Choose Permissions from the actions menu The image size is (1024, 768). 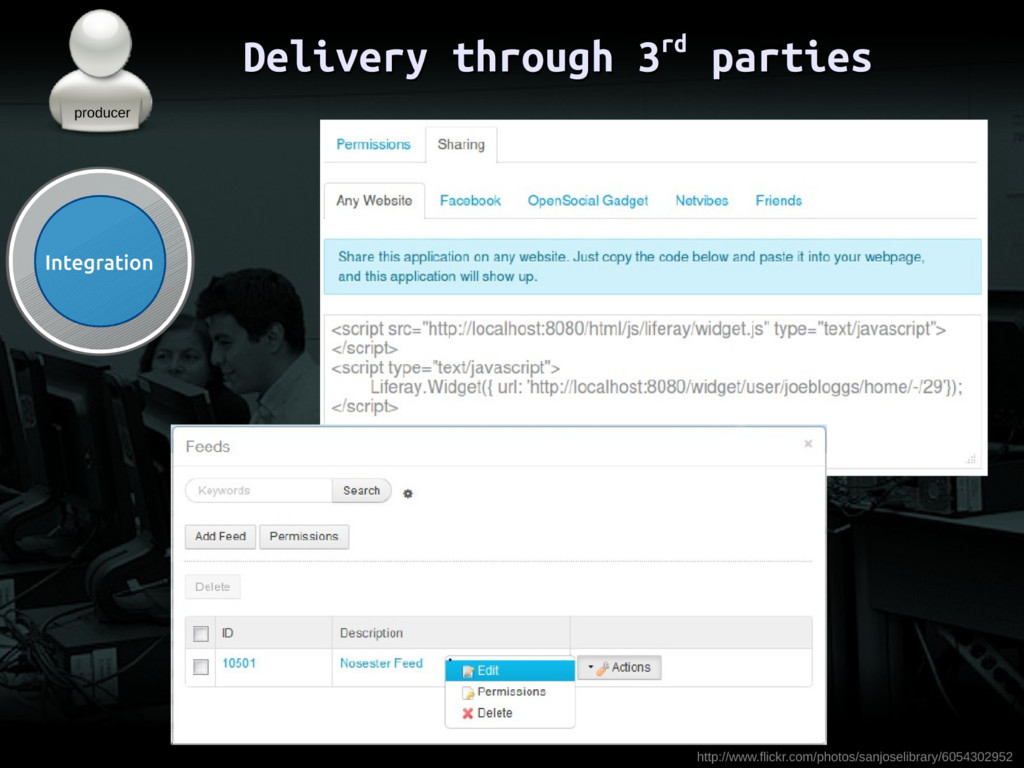(x=510, y=692)
